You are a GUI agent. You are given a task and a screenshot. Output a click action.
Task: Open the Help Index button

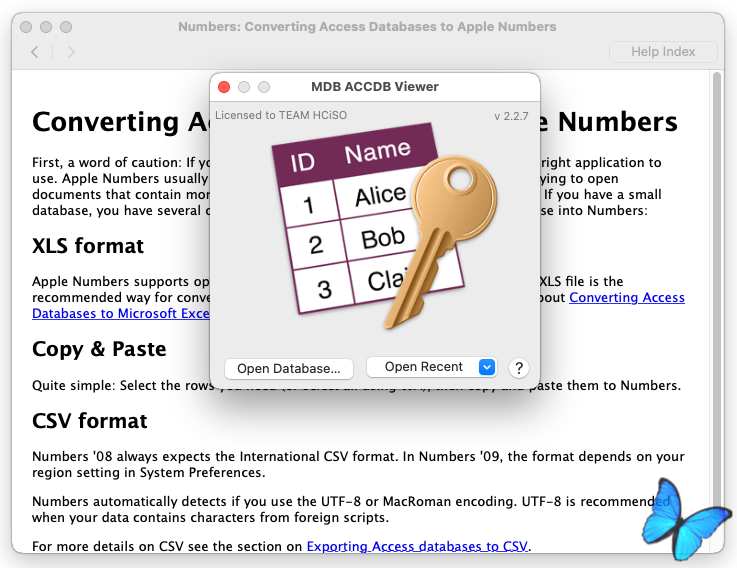tap(663, 52)
